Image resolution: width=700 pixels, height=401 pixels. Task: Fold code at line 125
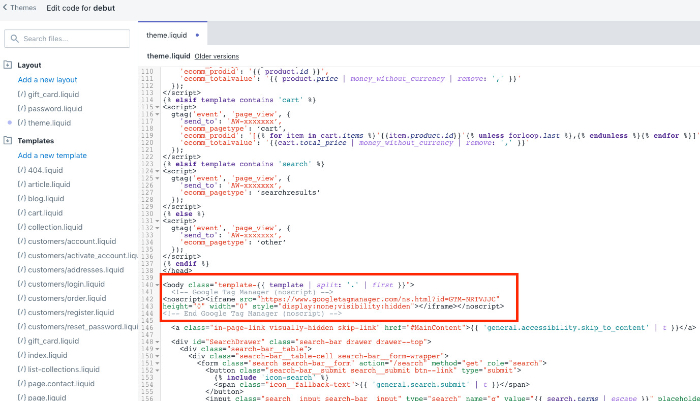[157, 178]
